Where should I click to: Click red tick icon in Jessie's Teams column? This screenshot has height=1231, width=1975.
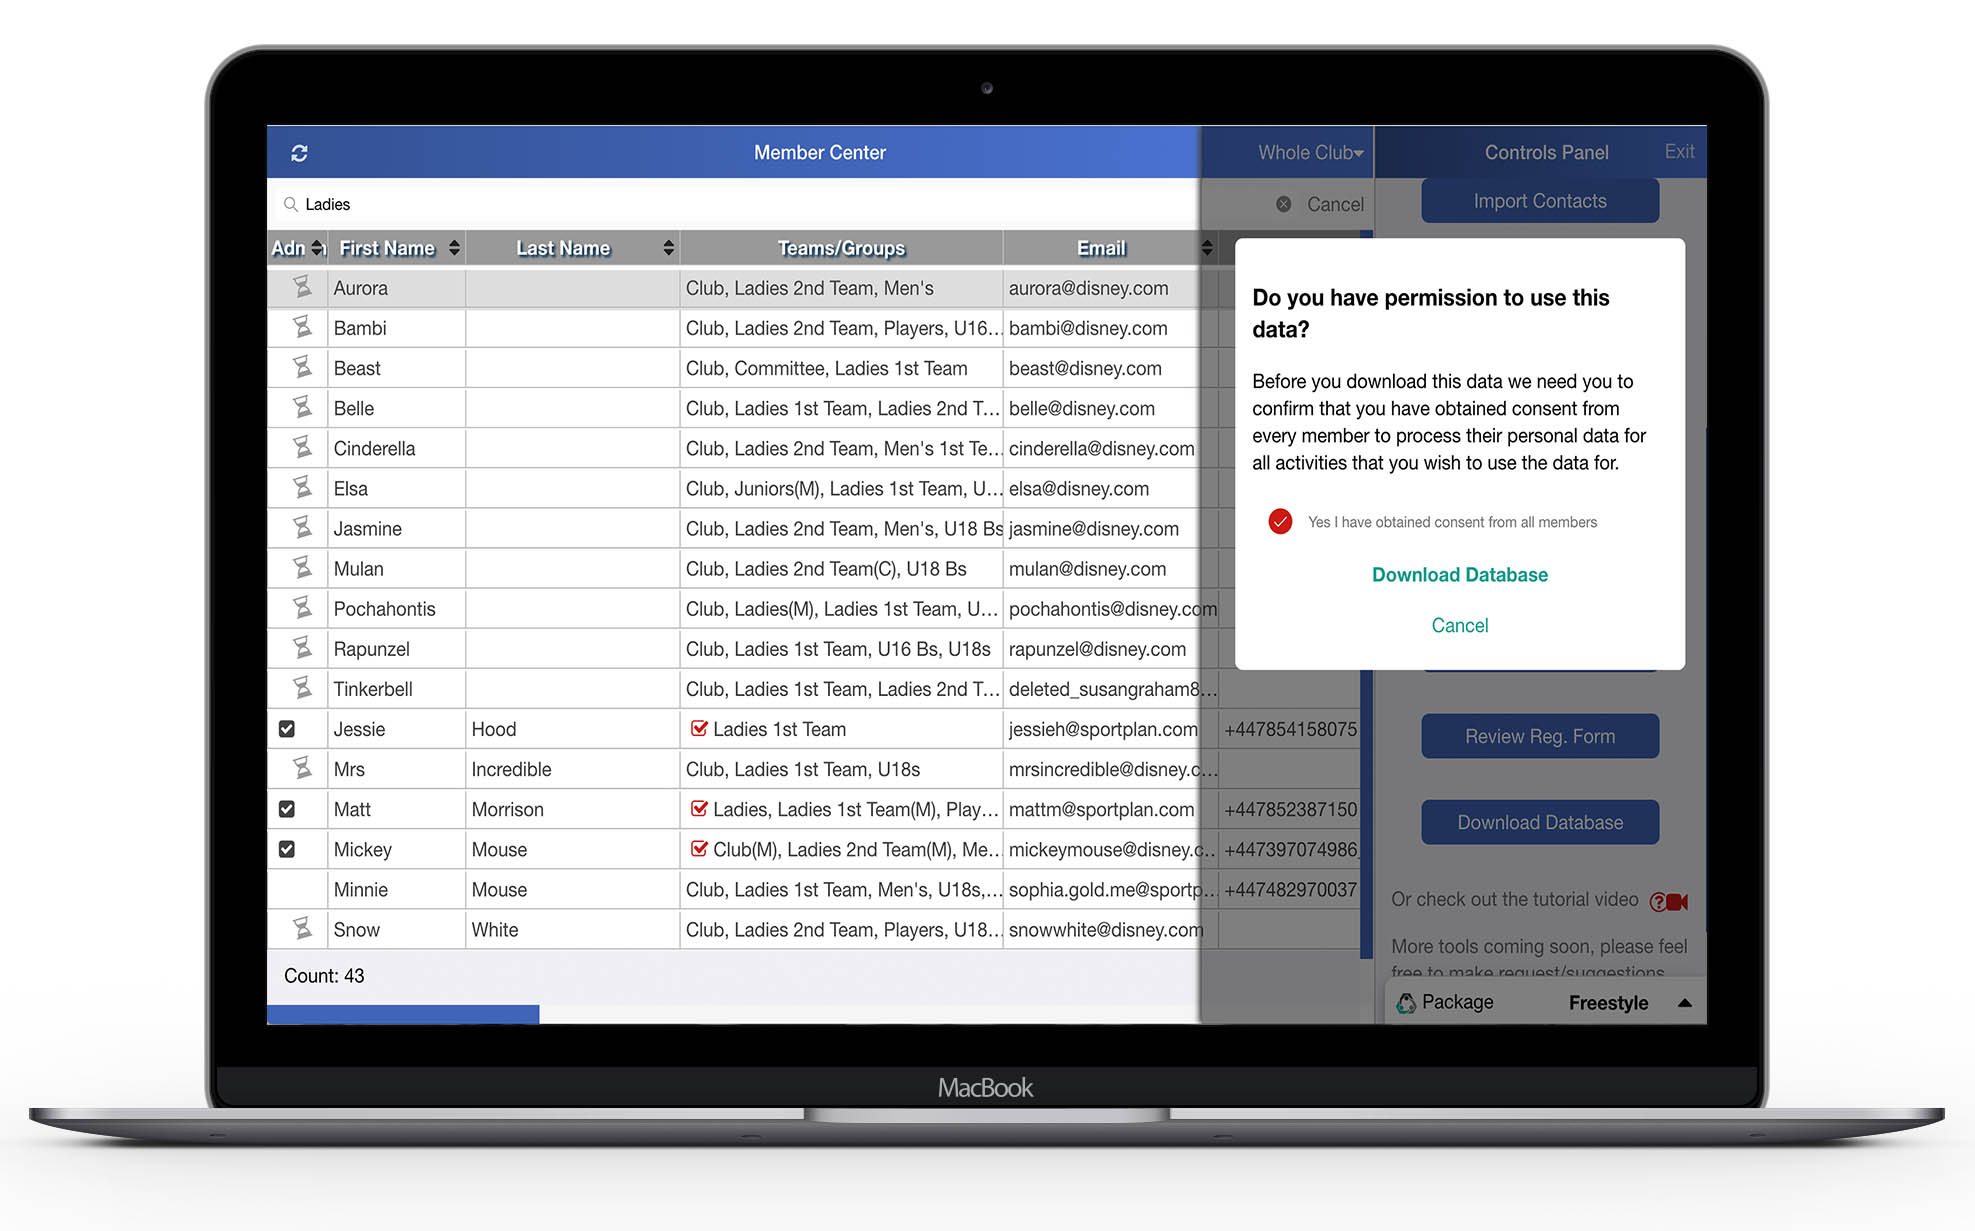(699, 728)
